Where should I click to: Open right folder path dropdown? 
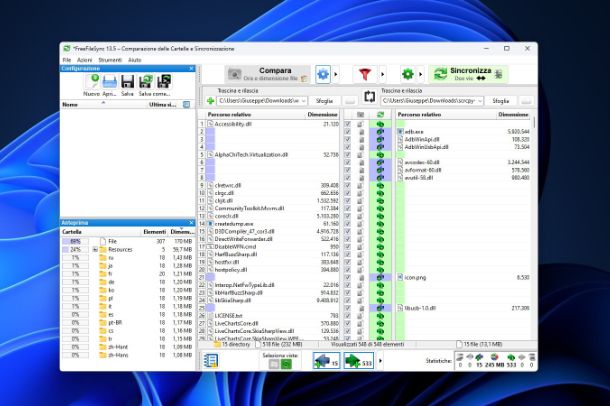click(x=480, y=101)
